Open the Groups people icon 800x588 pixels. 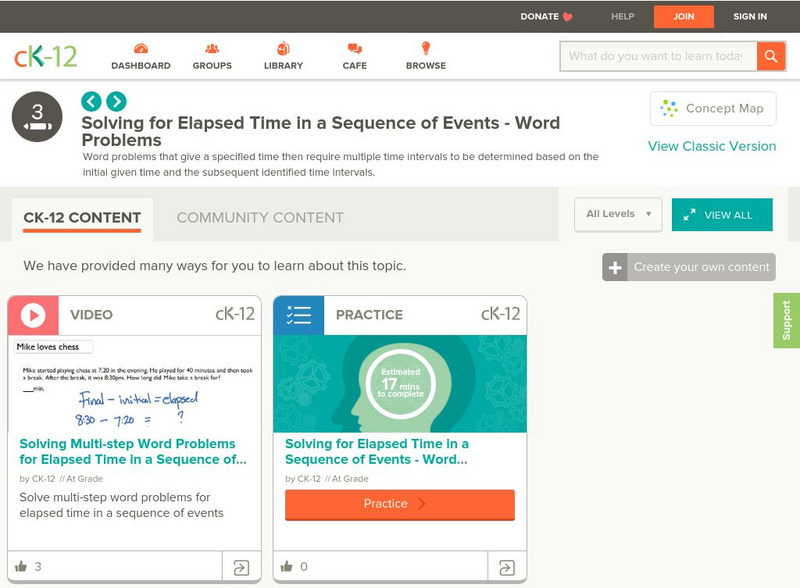pos(212,48)
